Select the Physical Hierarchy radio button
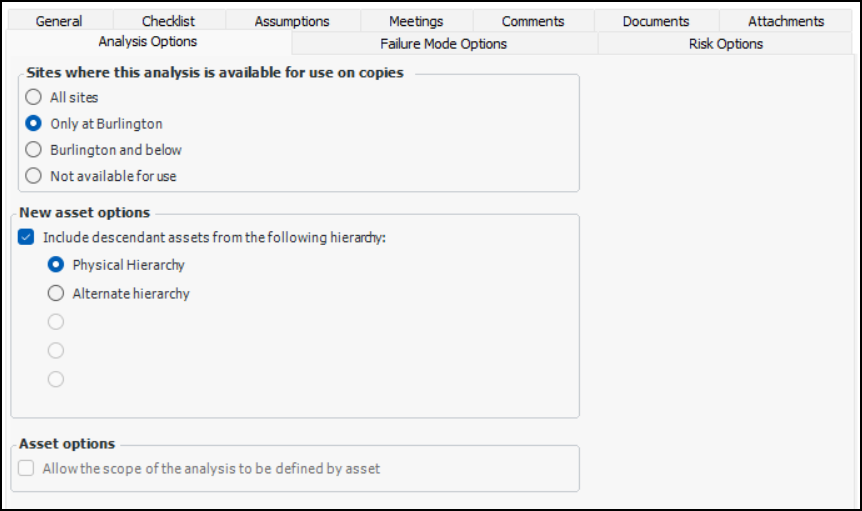 (57, 265)
